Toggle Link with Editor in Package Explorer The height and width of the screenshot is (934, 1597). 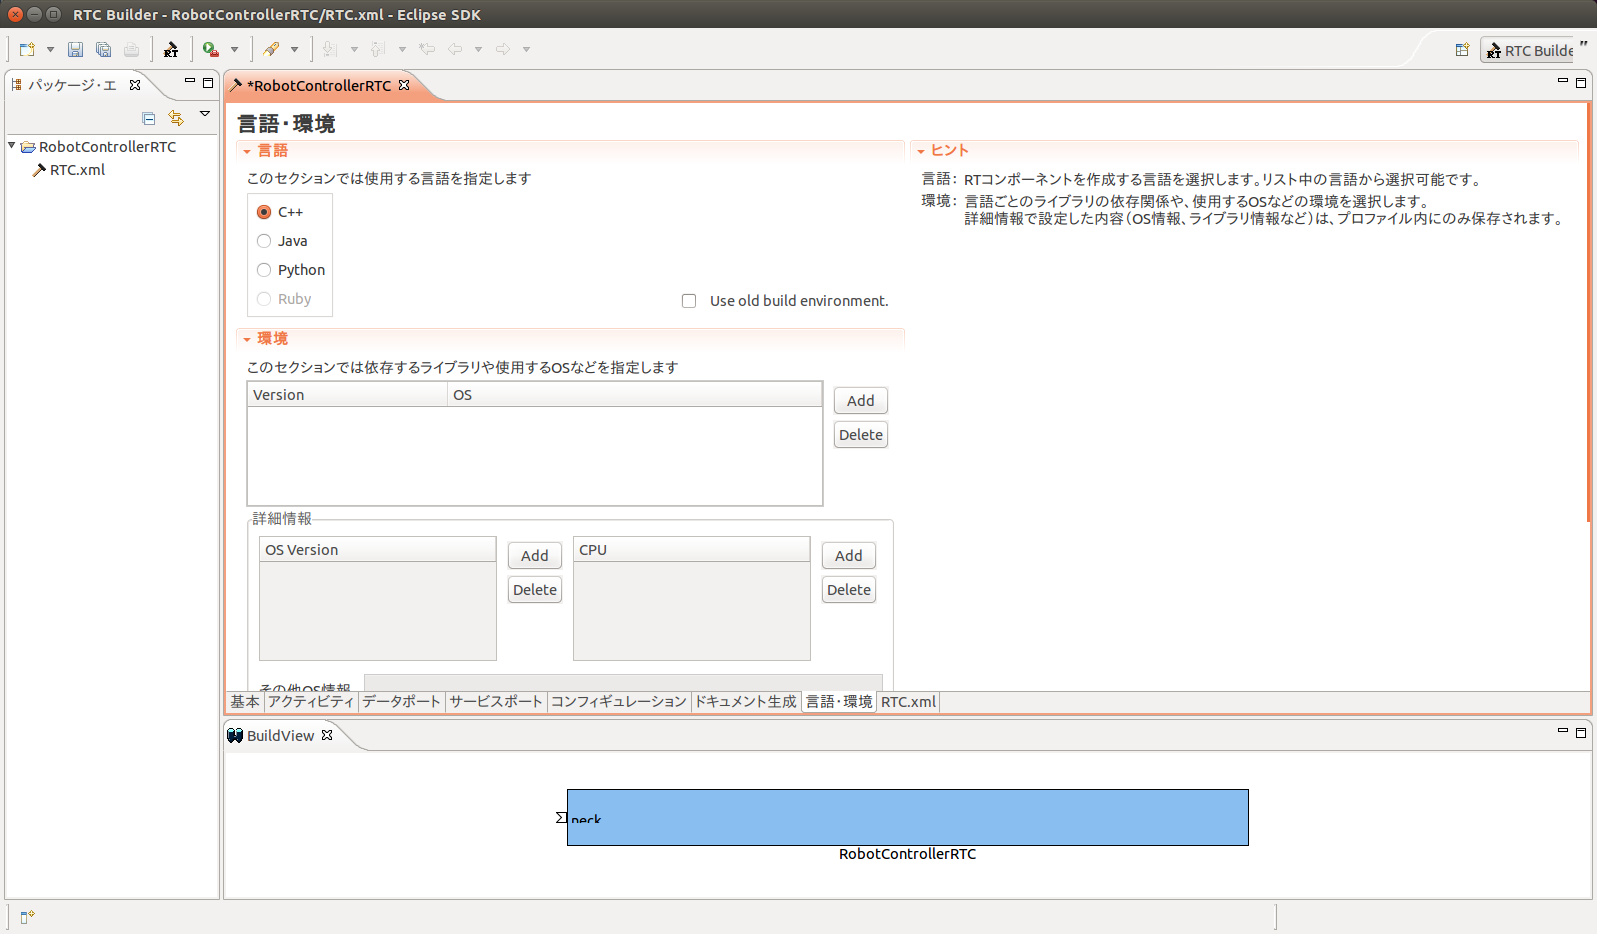click(176, 118)
